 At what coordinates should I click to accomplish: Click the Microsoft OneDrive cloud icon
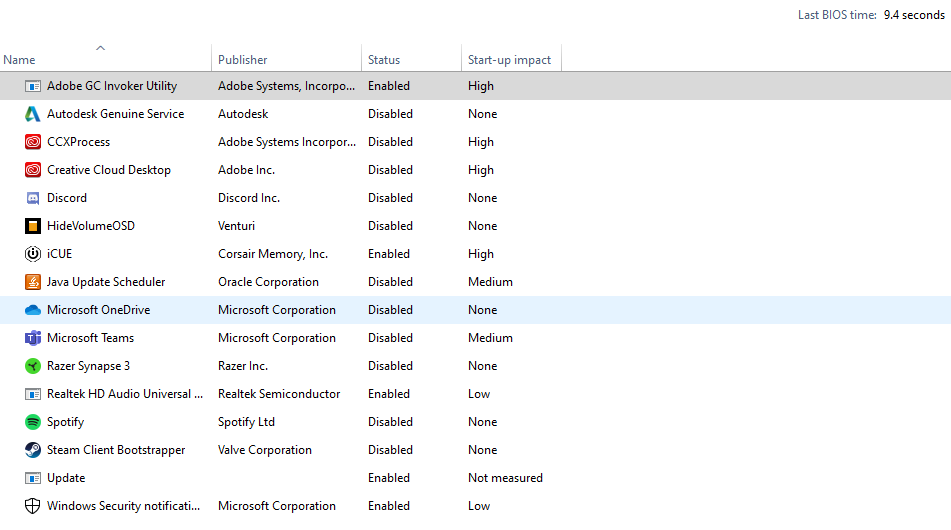pyautogui.click(x=33, y=310)
